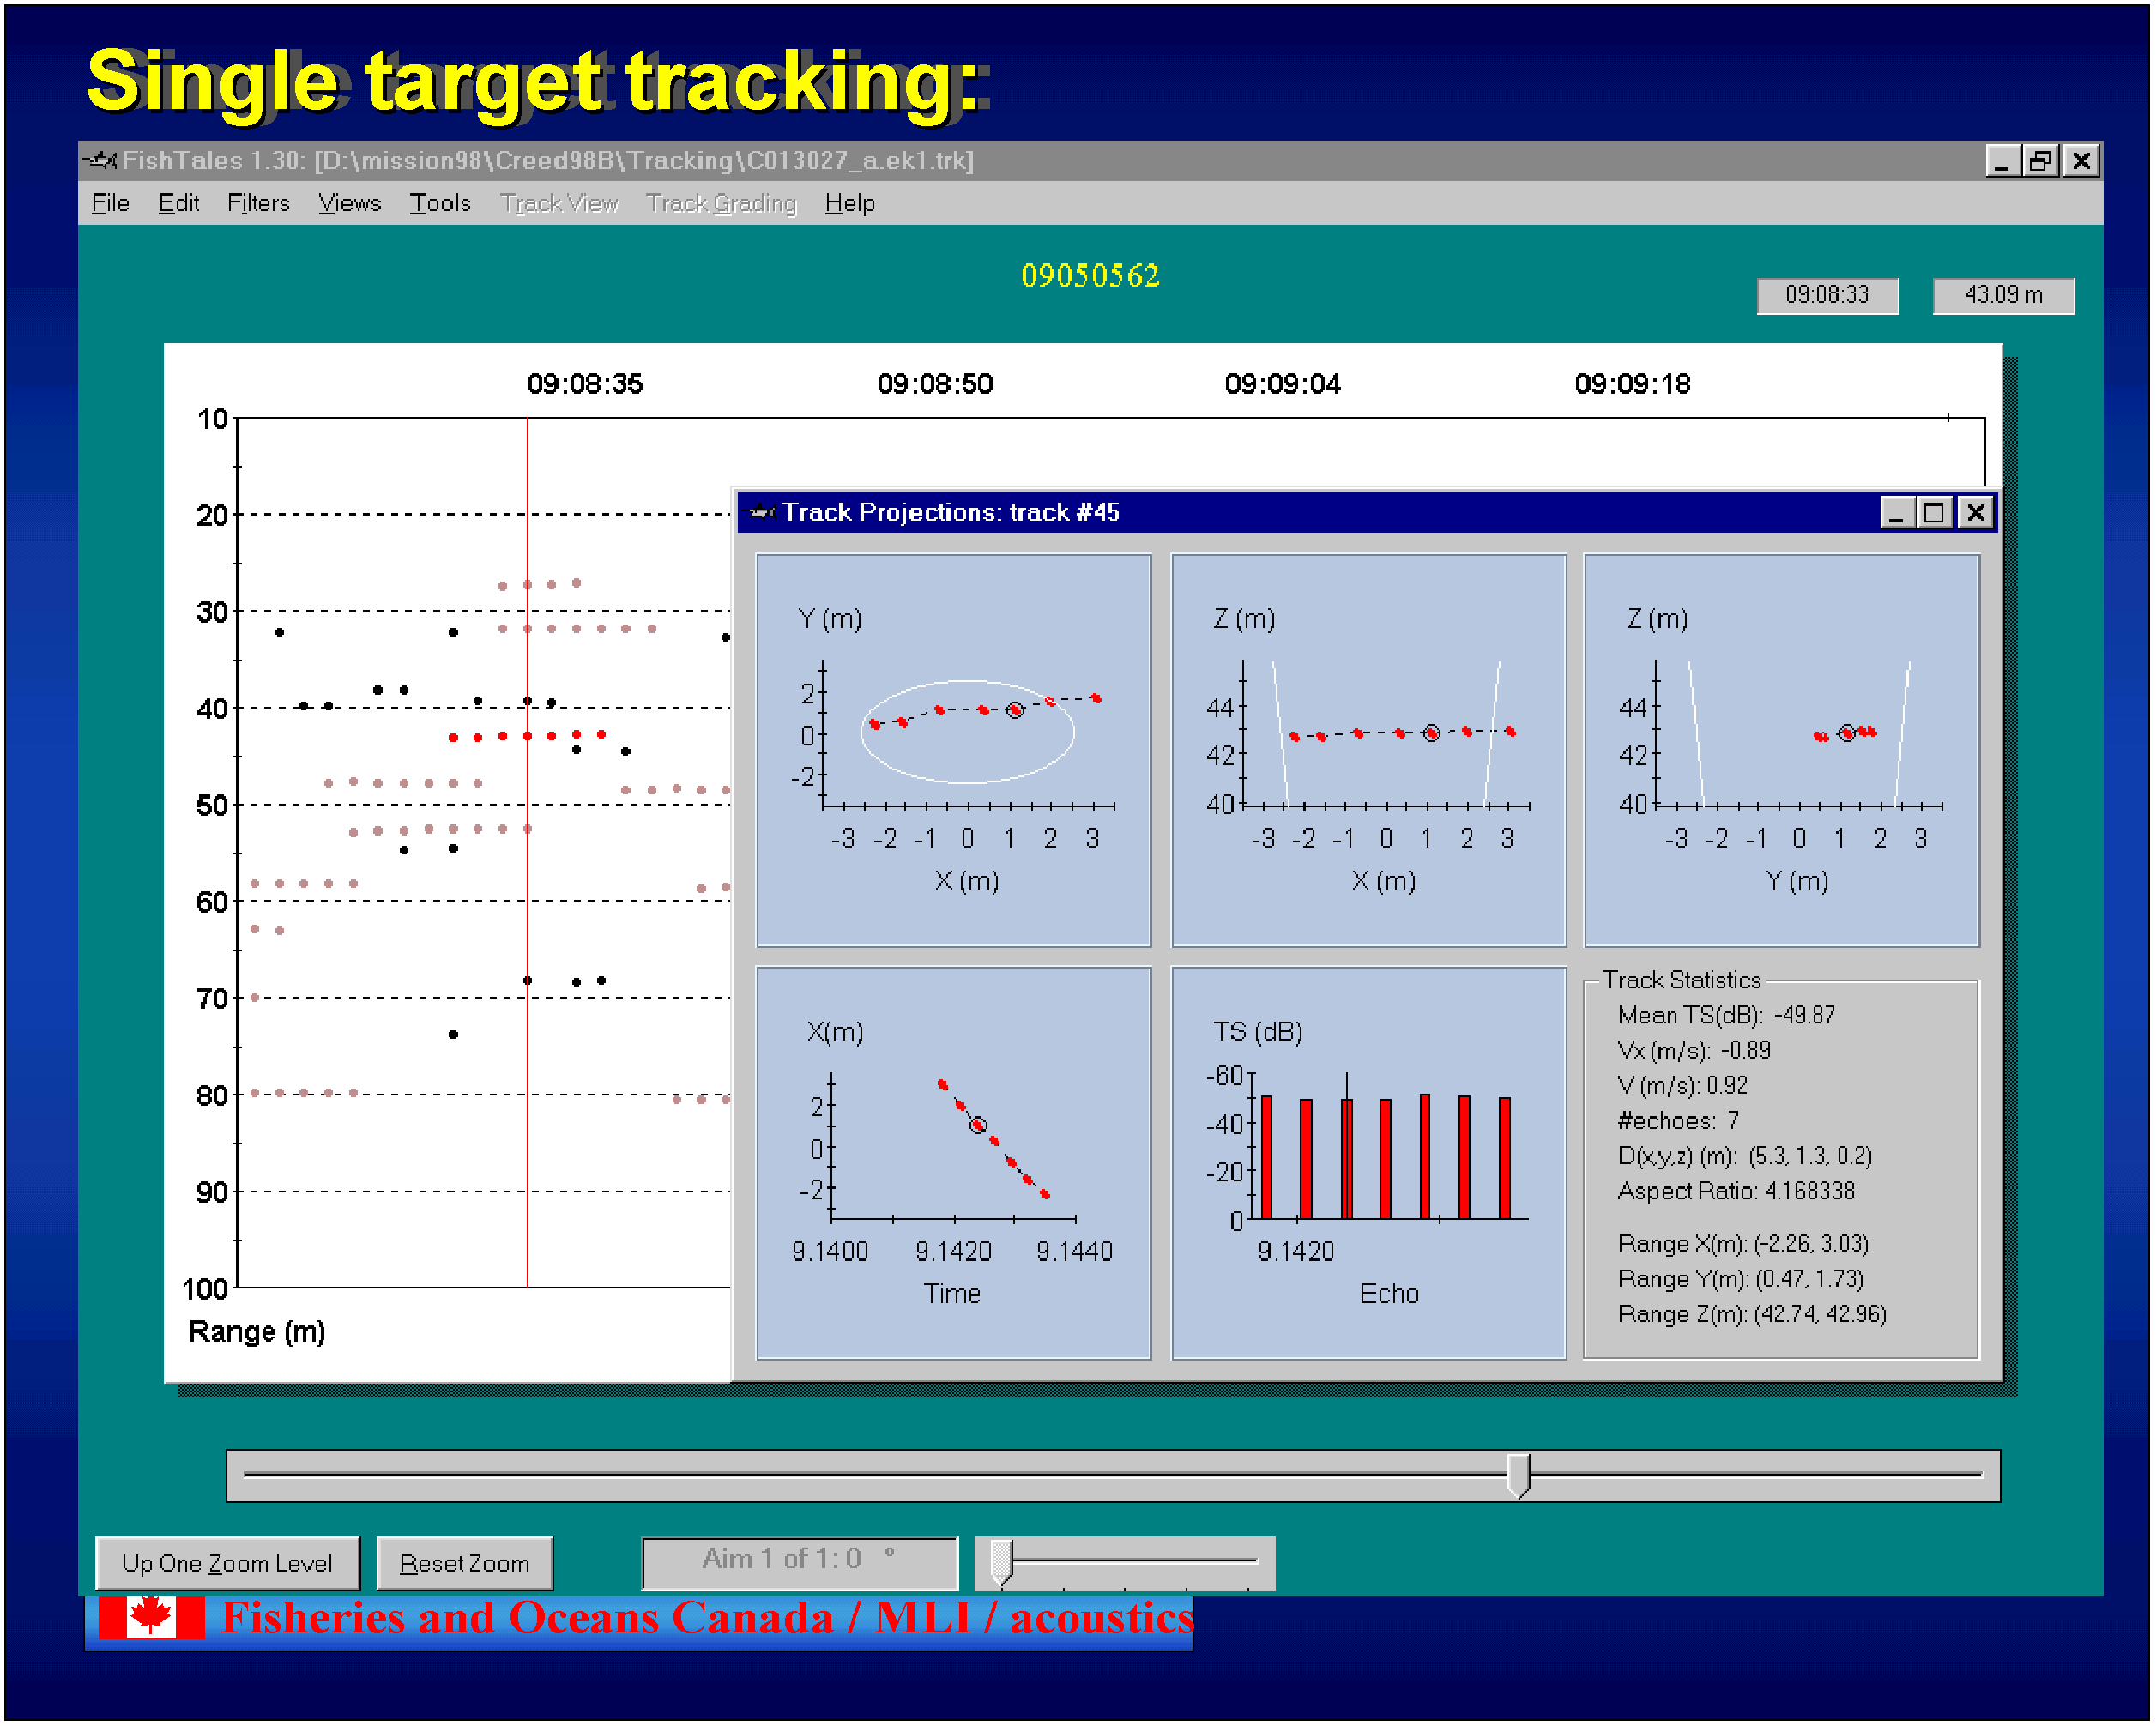Click the Mean TS(dB): -49.87 statistic
This screenshot has width=2156, height=1726.
(1726, 1015)
